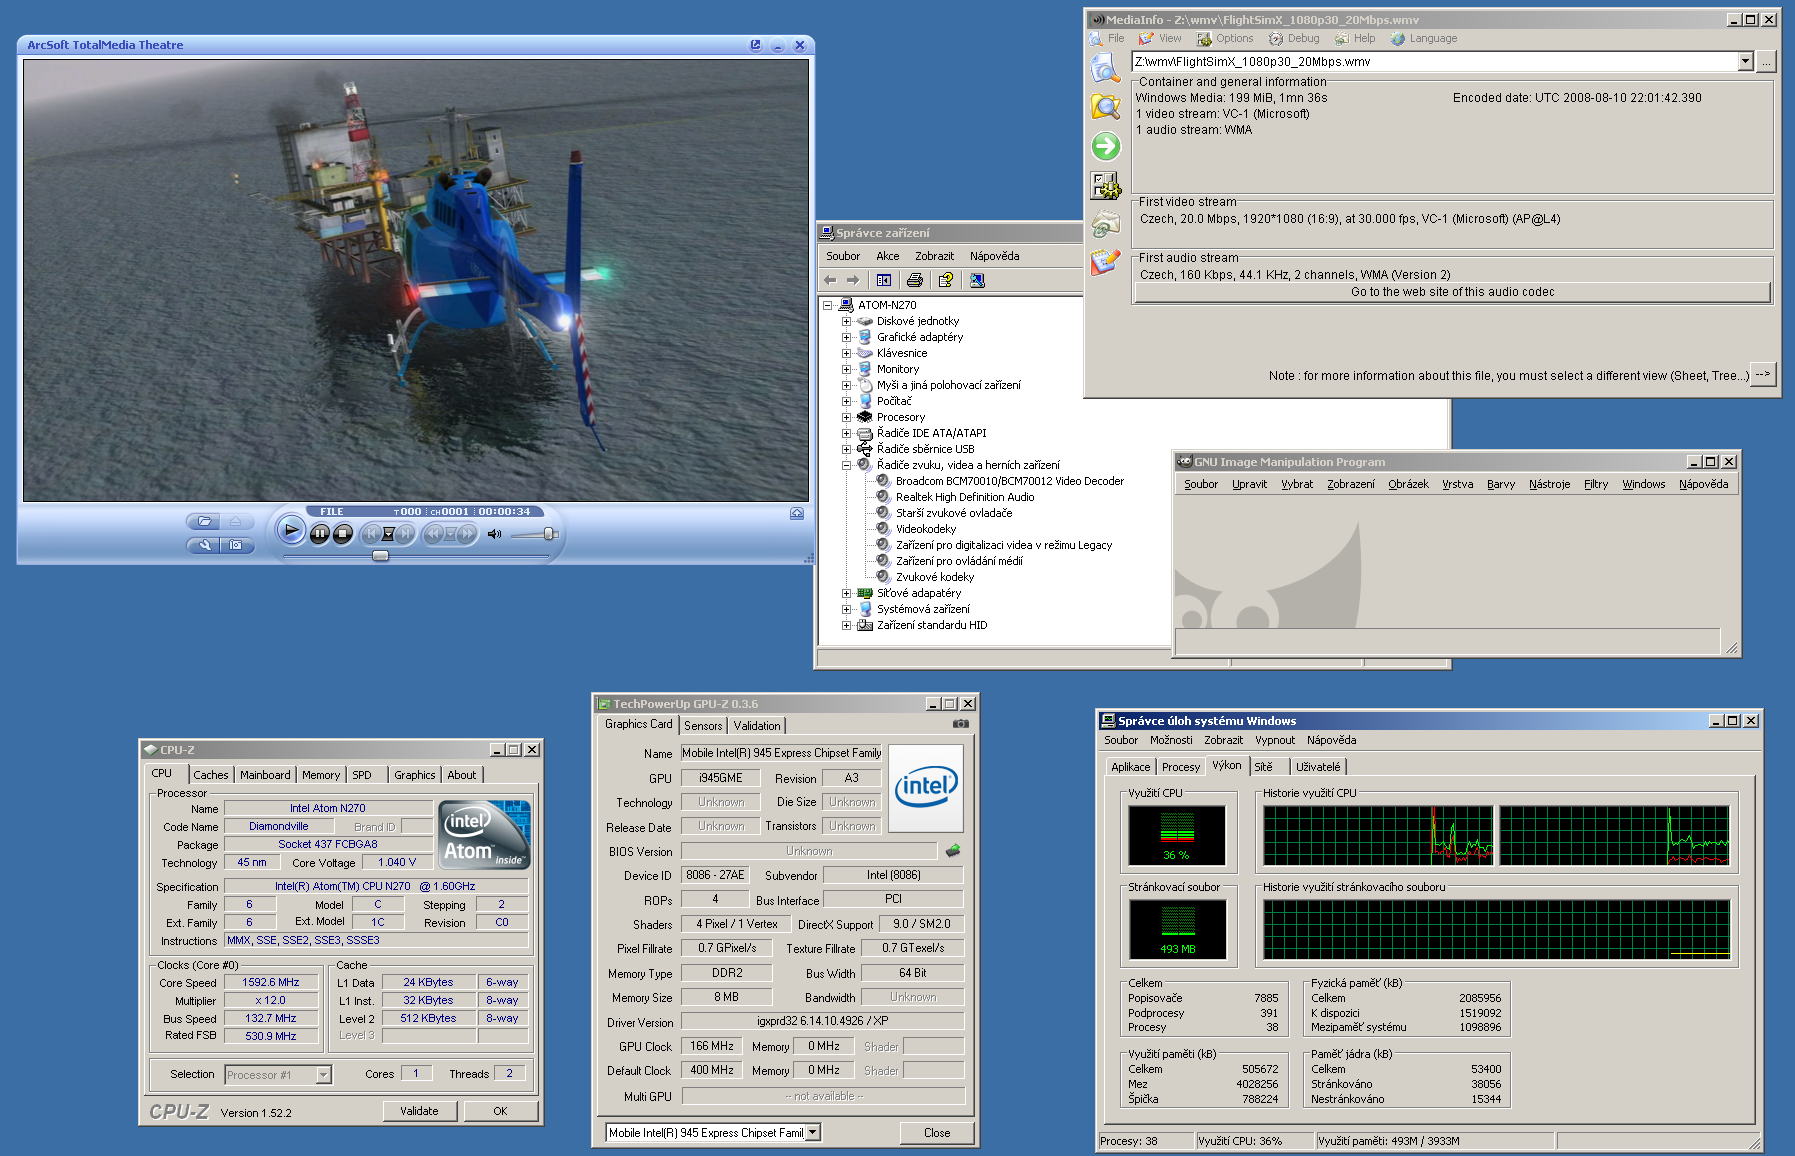Click the seek bar handle in TotalMedia Theatre
Viewport: 1795px width, 1156px height.
(x=380, y=556)
